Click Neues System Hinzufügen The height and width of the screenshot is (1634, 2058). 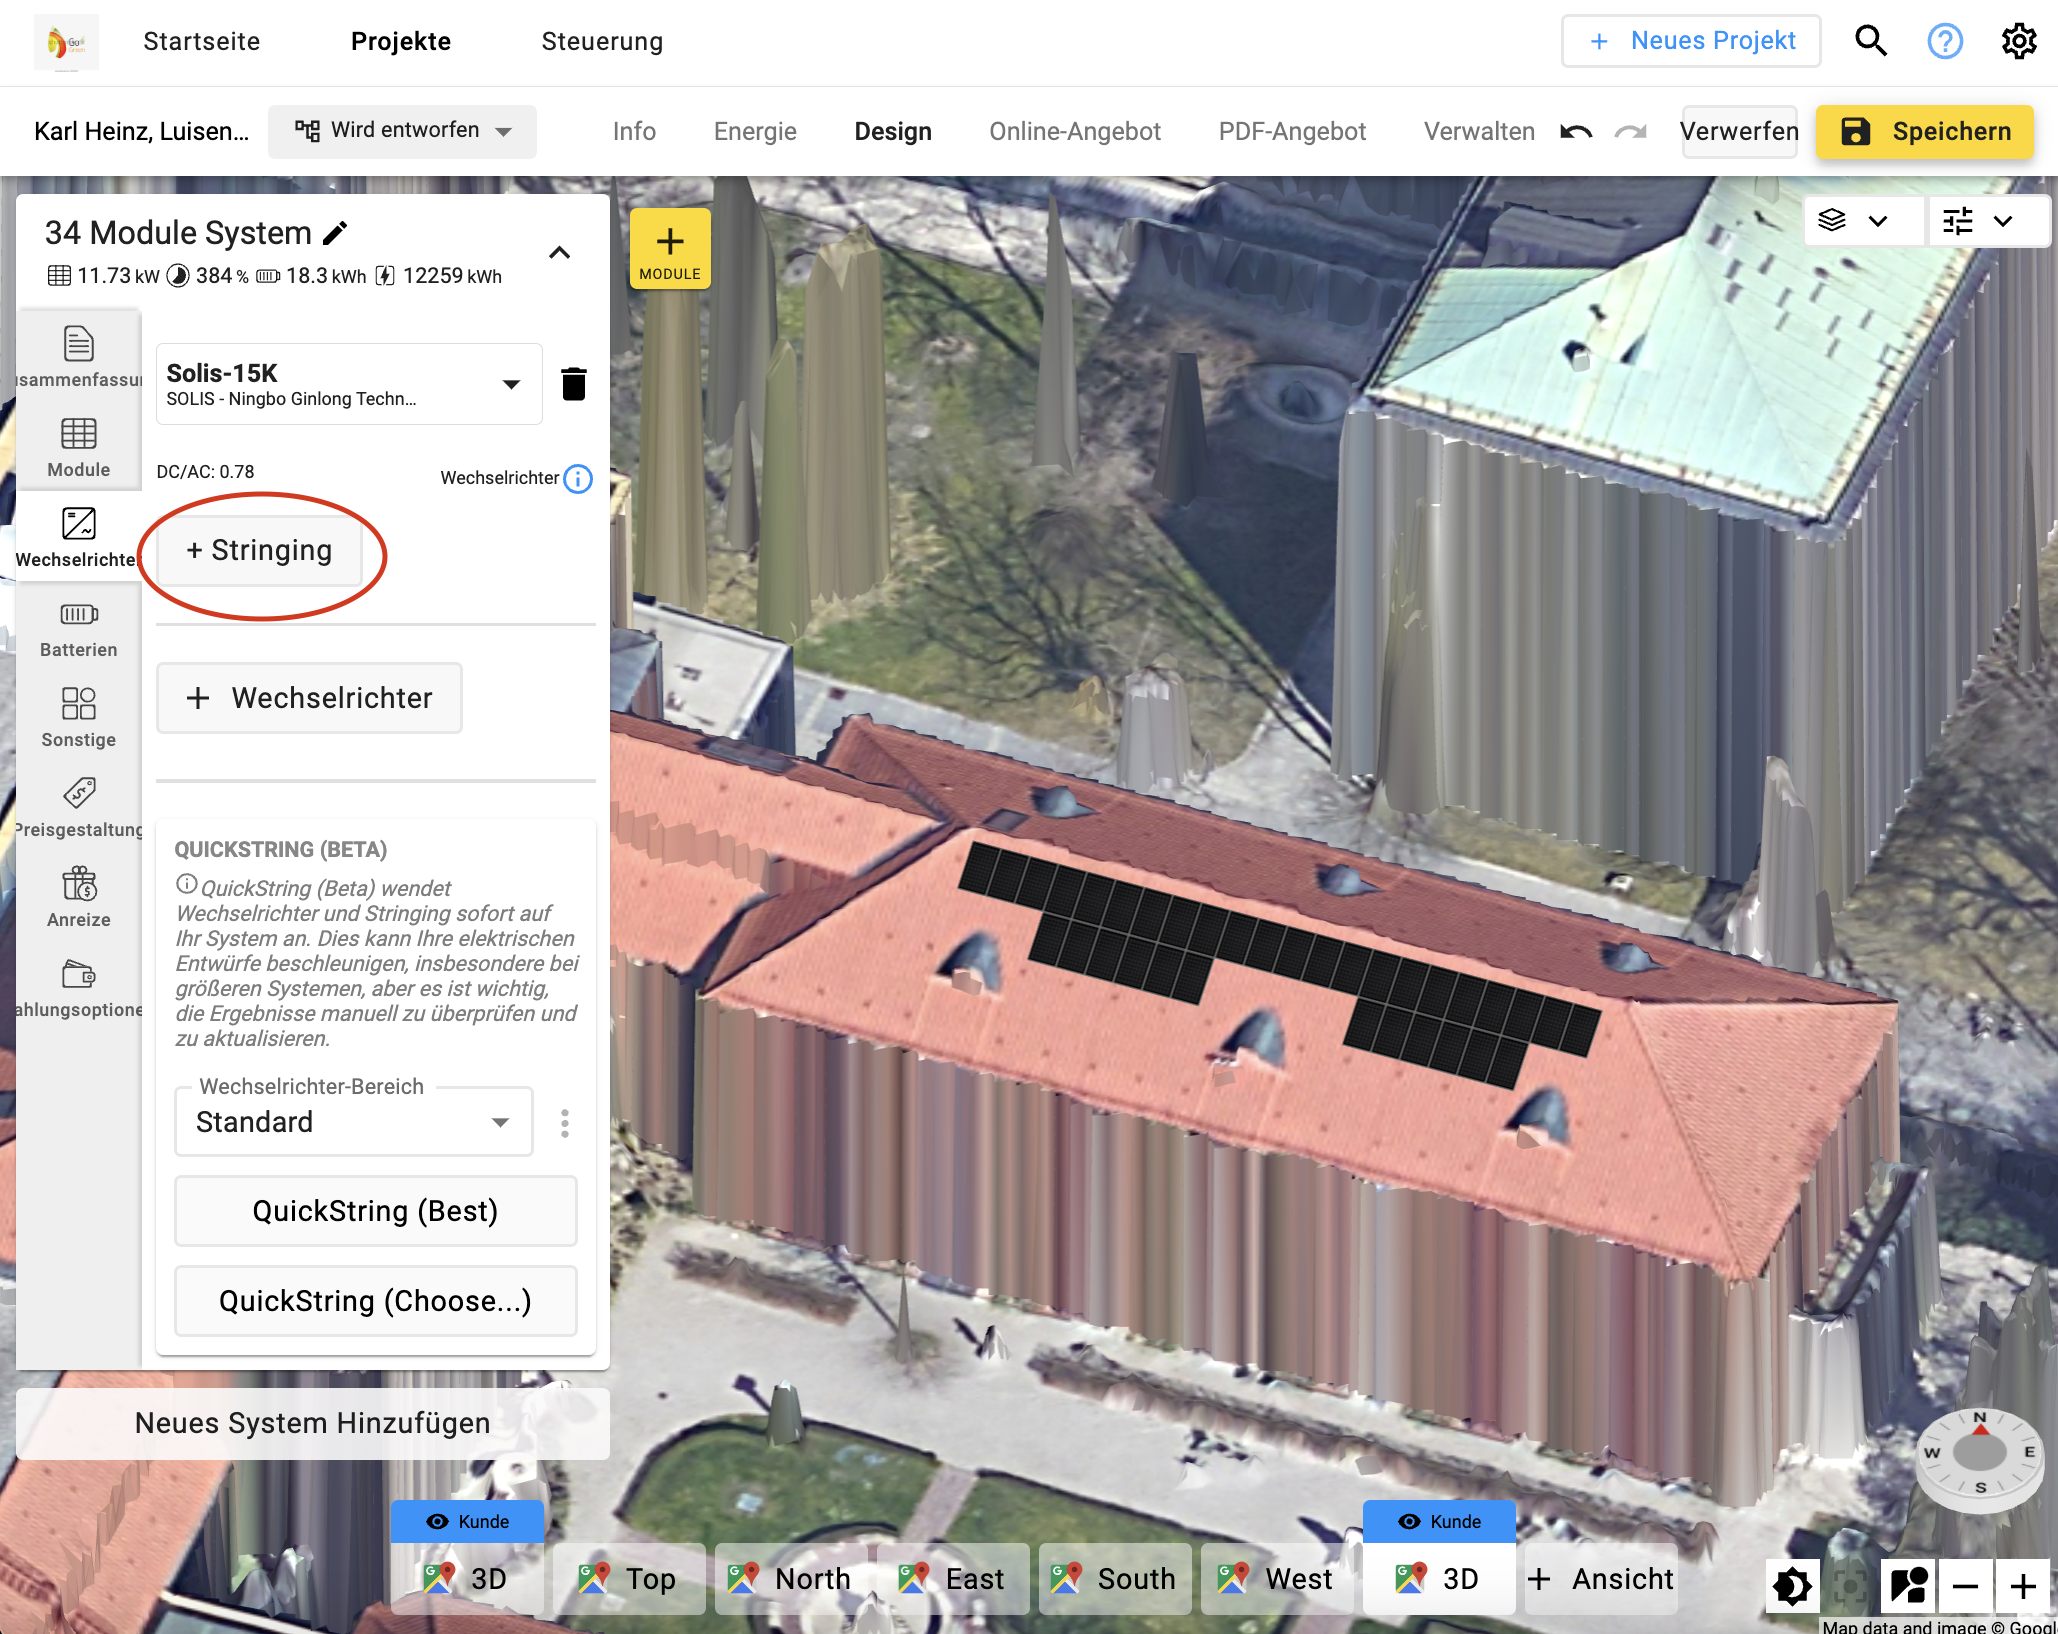click(x=313, y=1423)
